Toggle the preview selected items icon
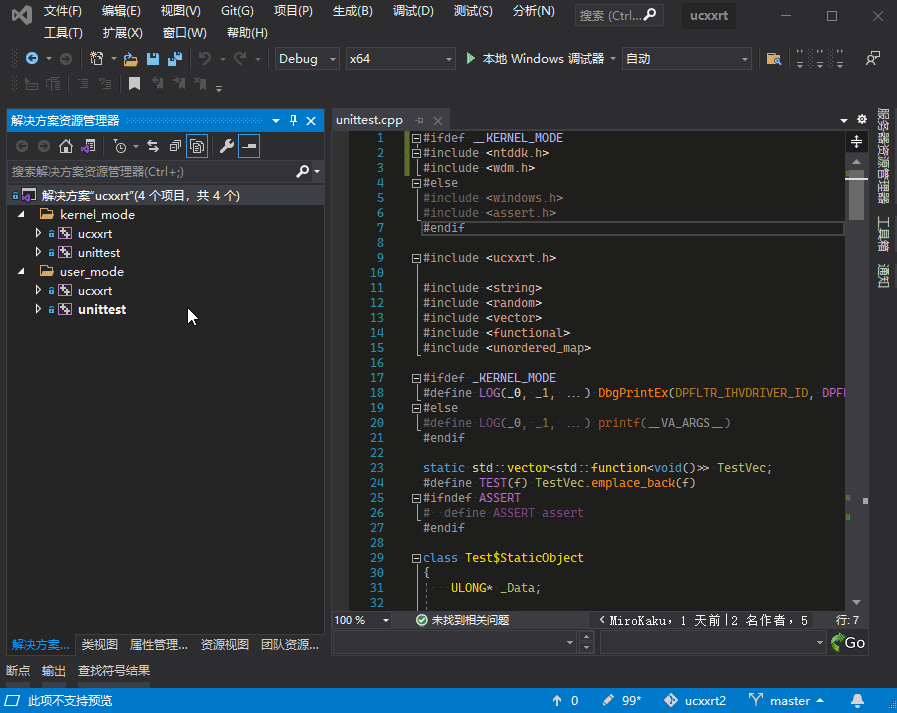The image size is (897, 713). pyautogui.click(x=249, y=146)
